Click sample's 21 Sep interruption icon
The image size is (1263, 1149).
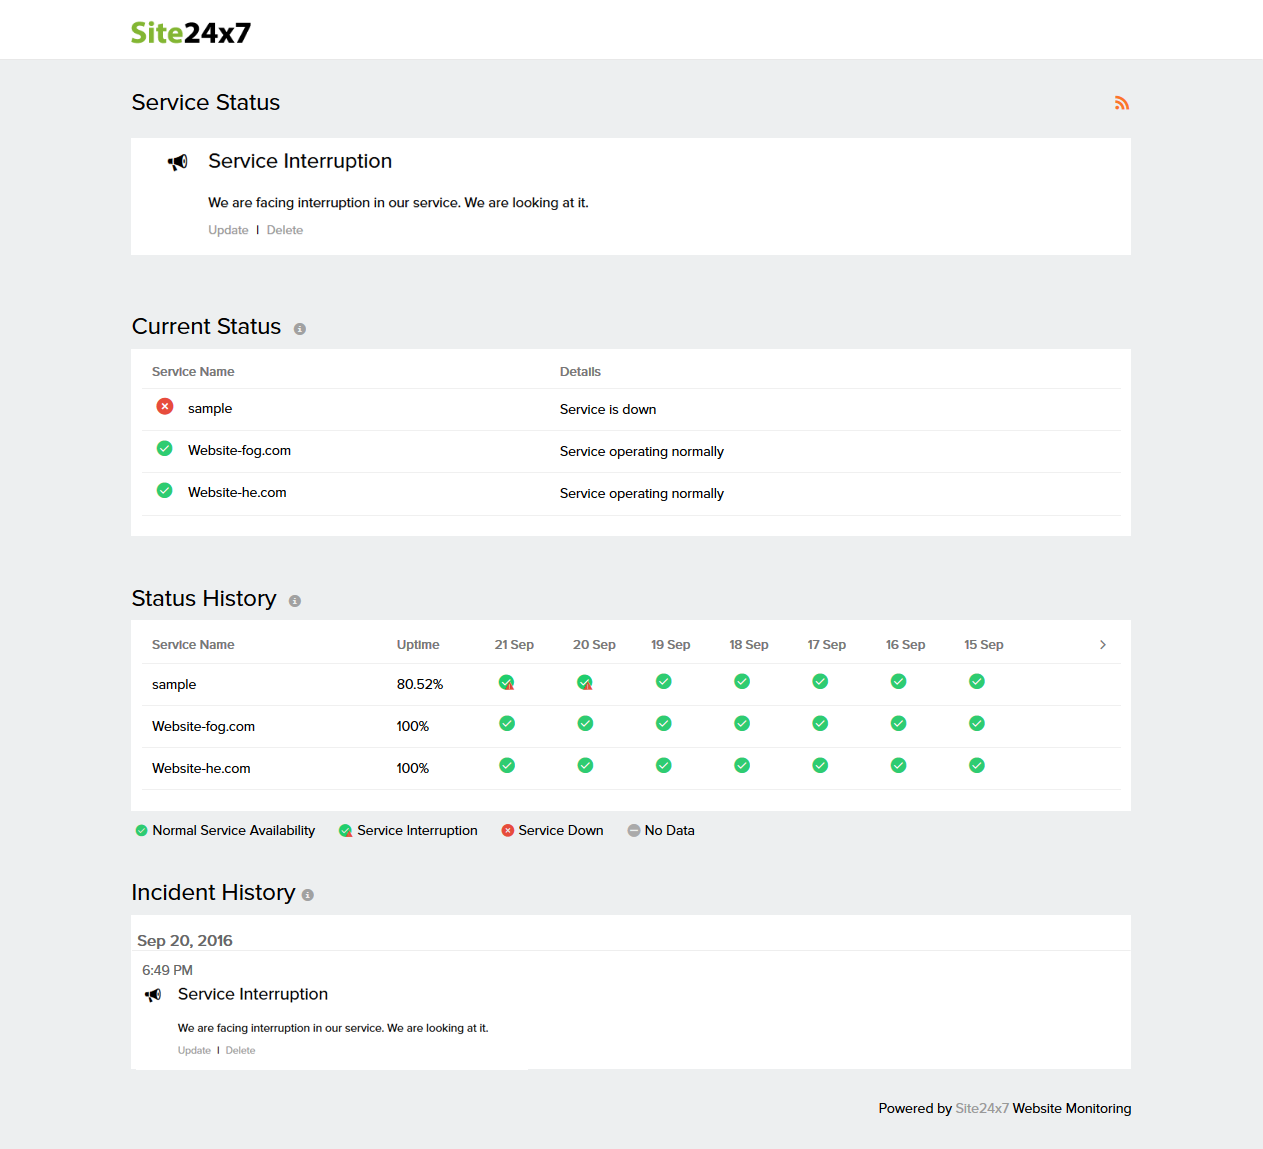tap(507, 683)
